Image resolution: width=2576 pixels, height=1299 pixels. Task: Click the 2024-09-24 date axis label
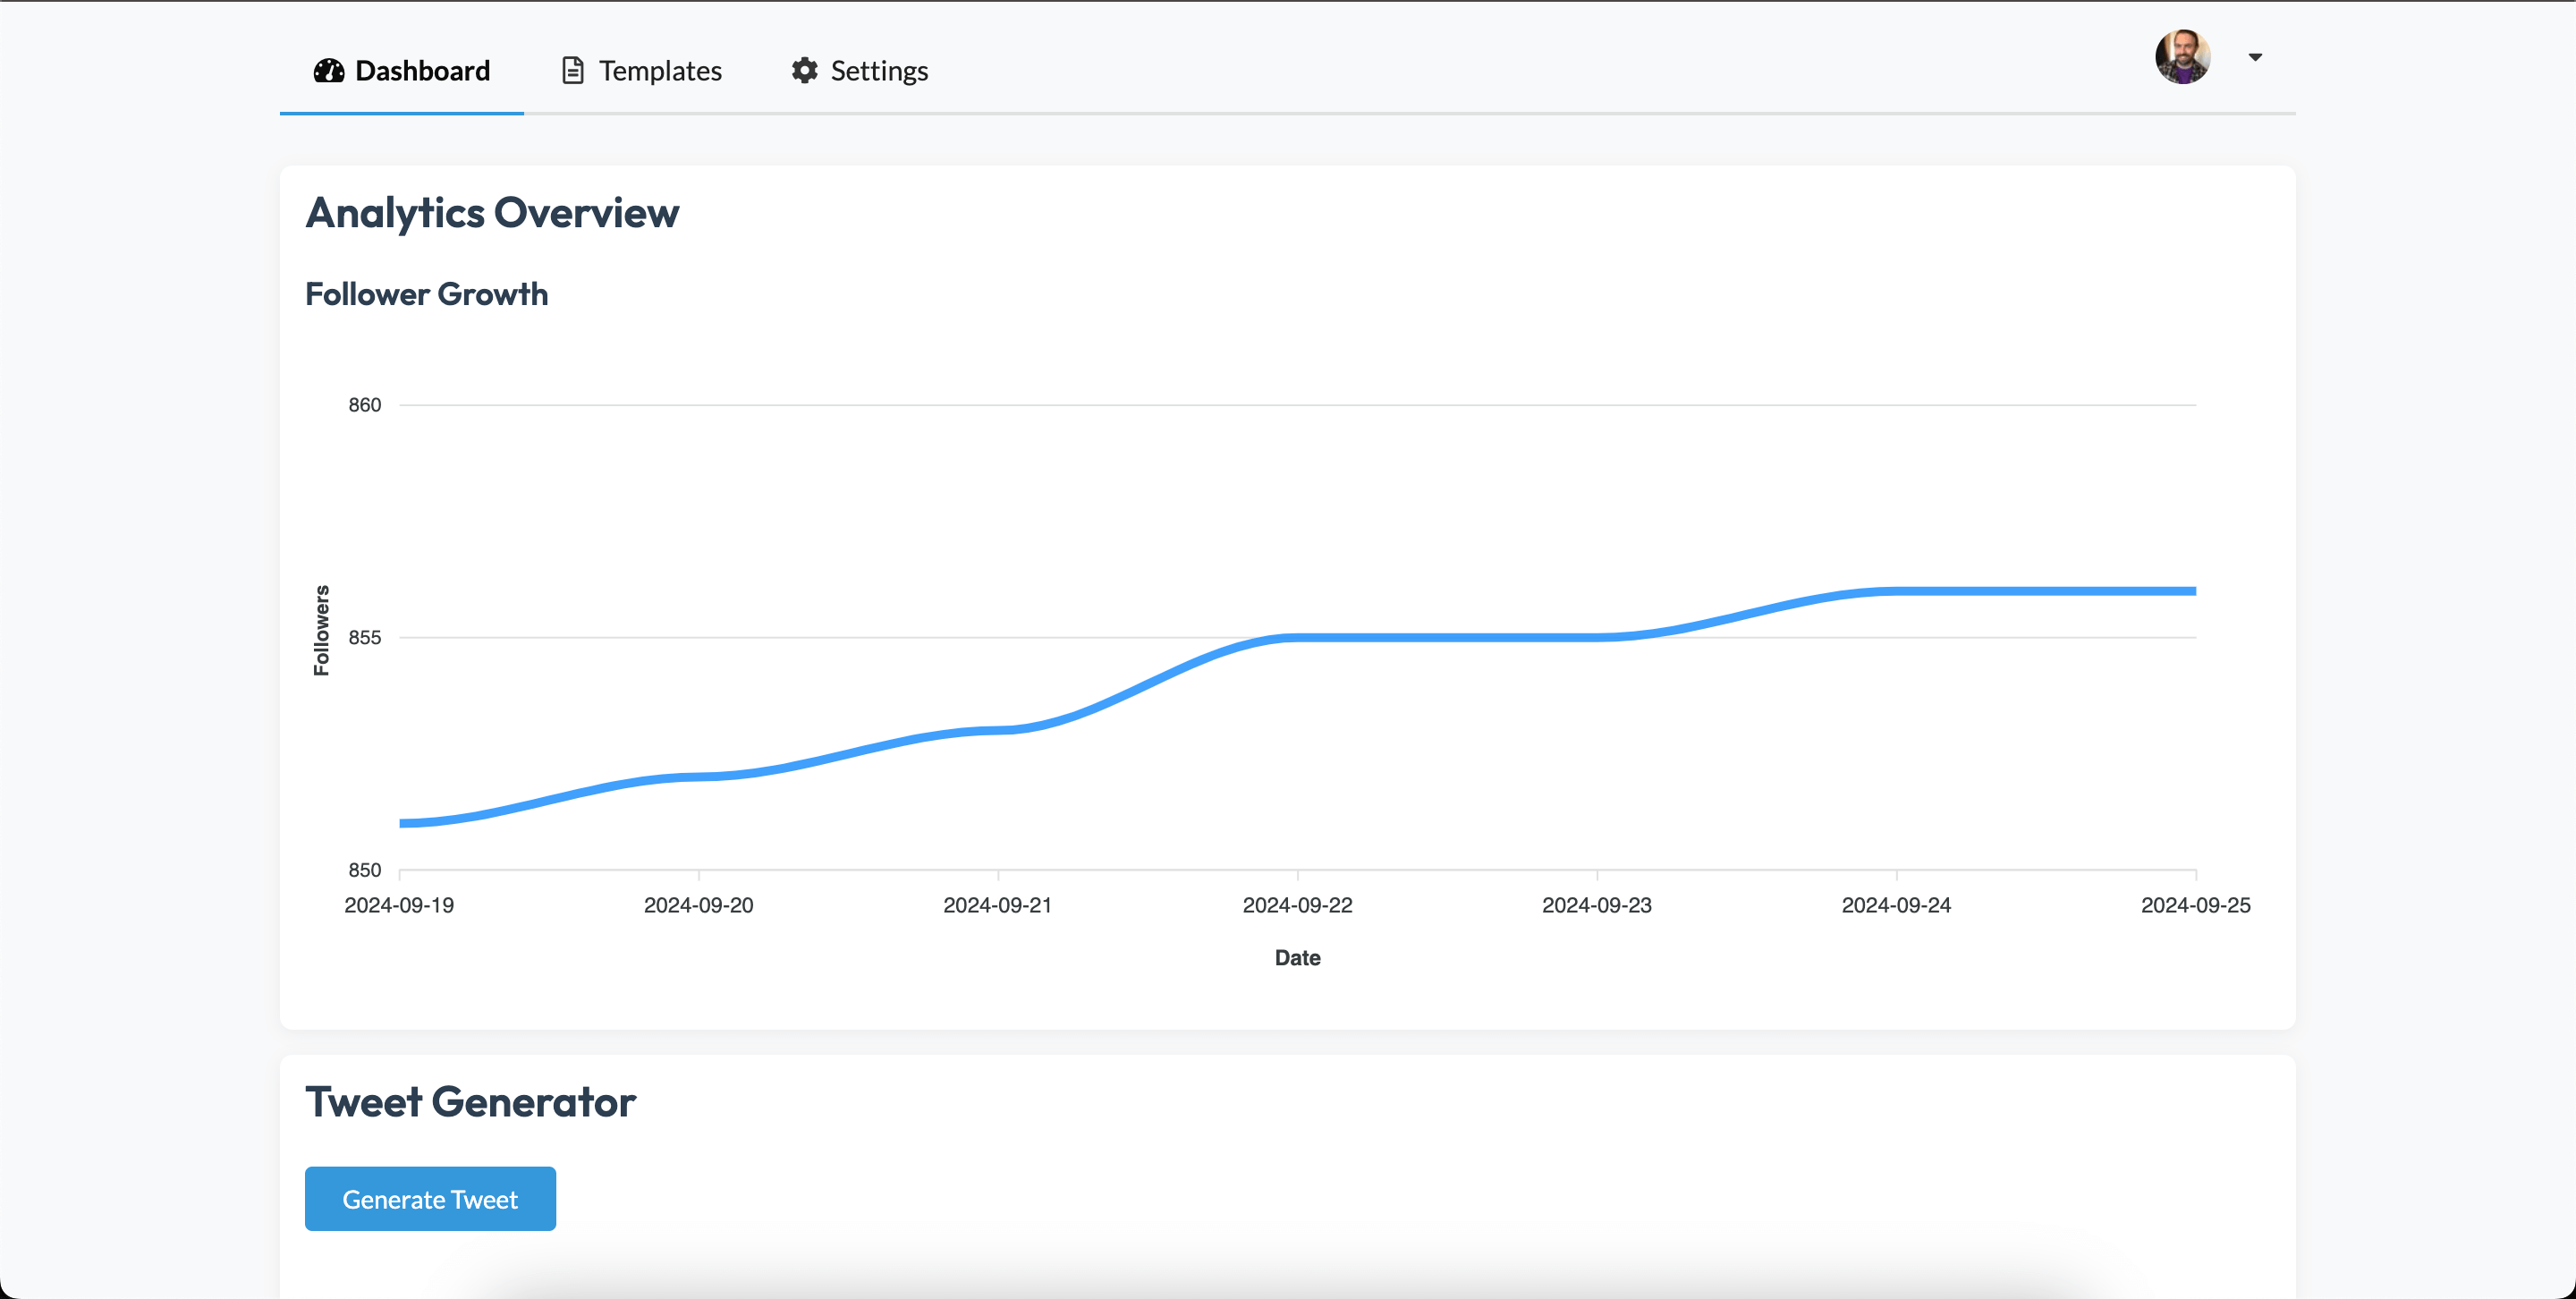[x=1895, y=905]
